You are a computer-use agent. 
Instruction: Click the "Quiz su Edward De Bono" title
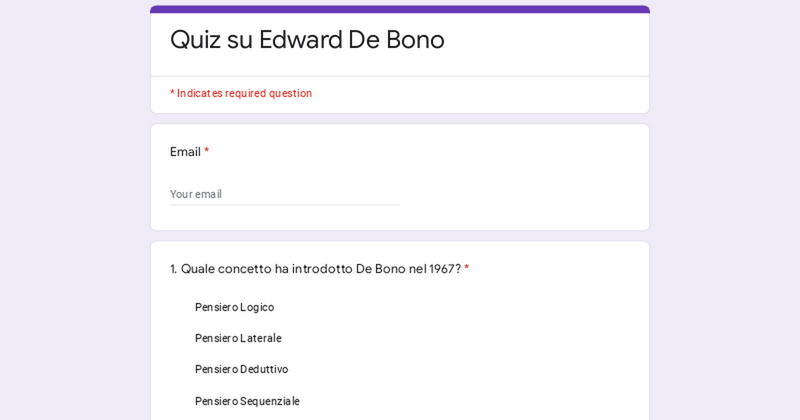(307, 40)
